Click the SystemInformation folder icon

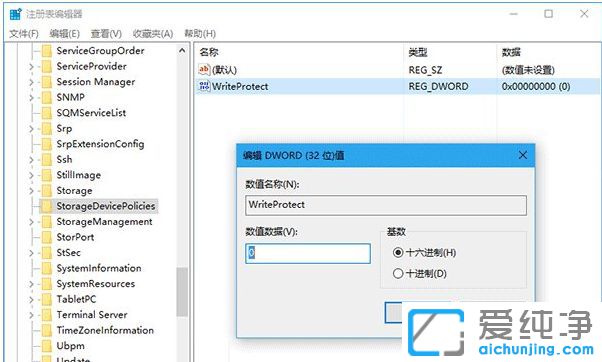point(47,268)
